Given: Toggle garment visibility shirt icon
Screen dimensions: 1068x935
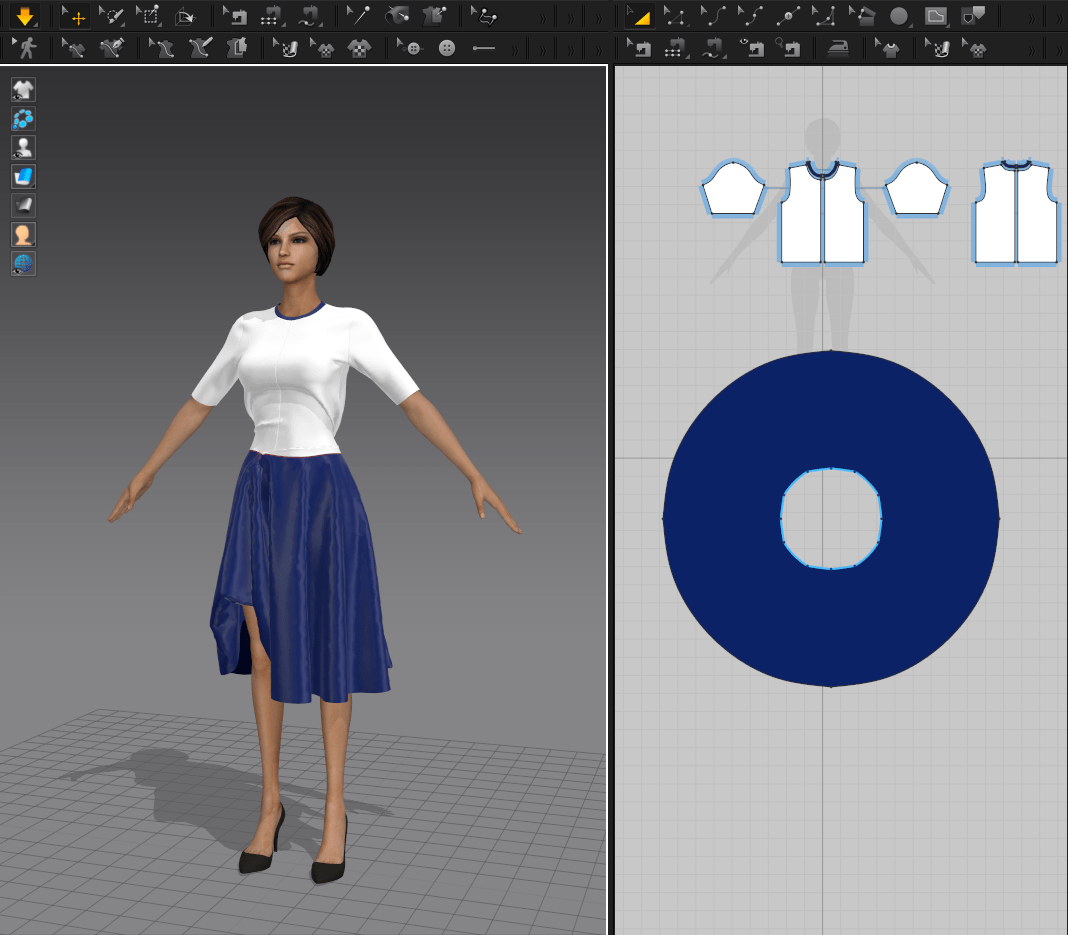Looking at the screenshot, I should tap(23, 90).
